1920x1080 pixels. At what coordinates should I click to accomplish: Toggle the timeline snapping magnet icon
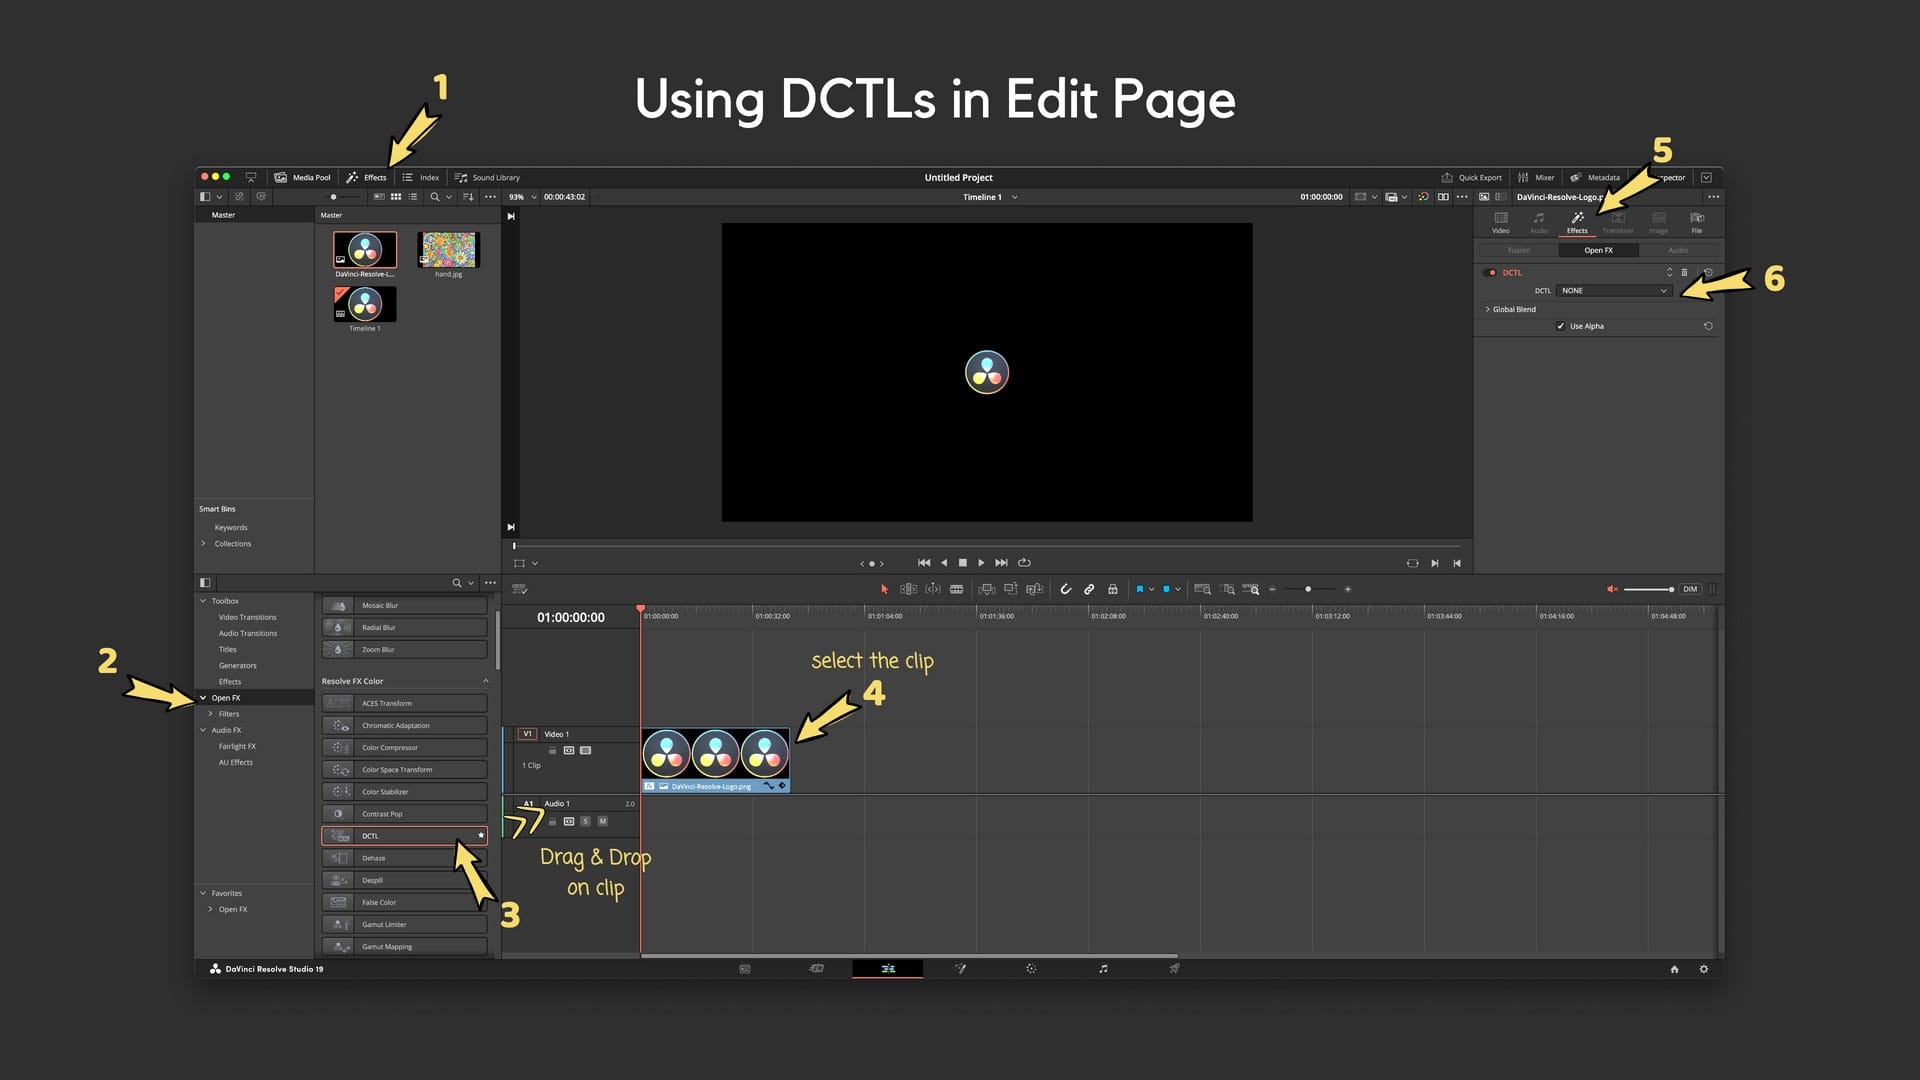coord(1065,589)
